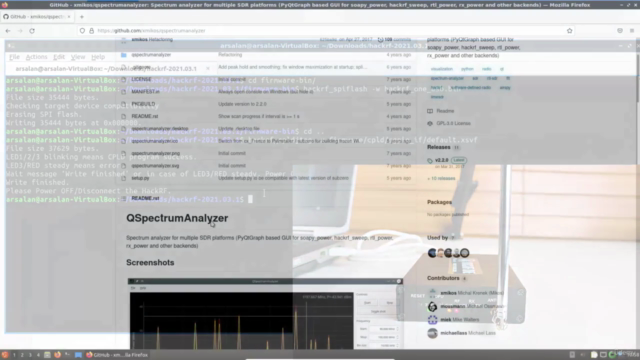Open the setup.py file

pos(140,178)
